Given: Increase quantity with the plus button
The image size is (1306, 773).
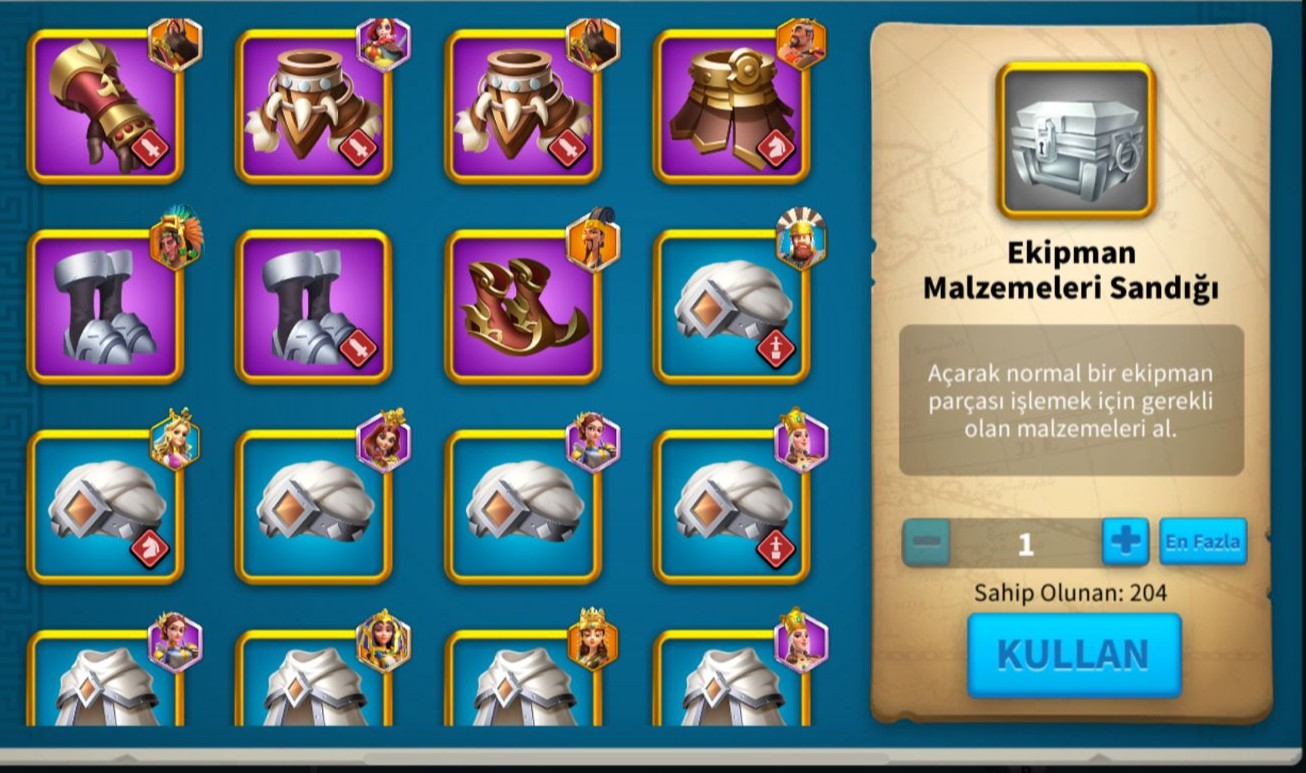Looking at the screenshot, I should tap(1126, 542).
